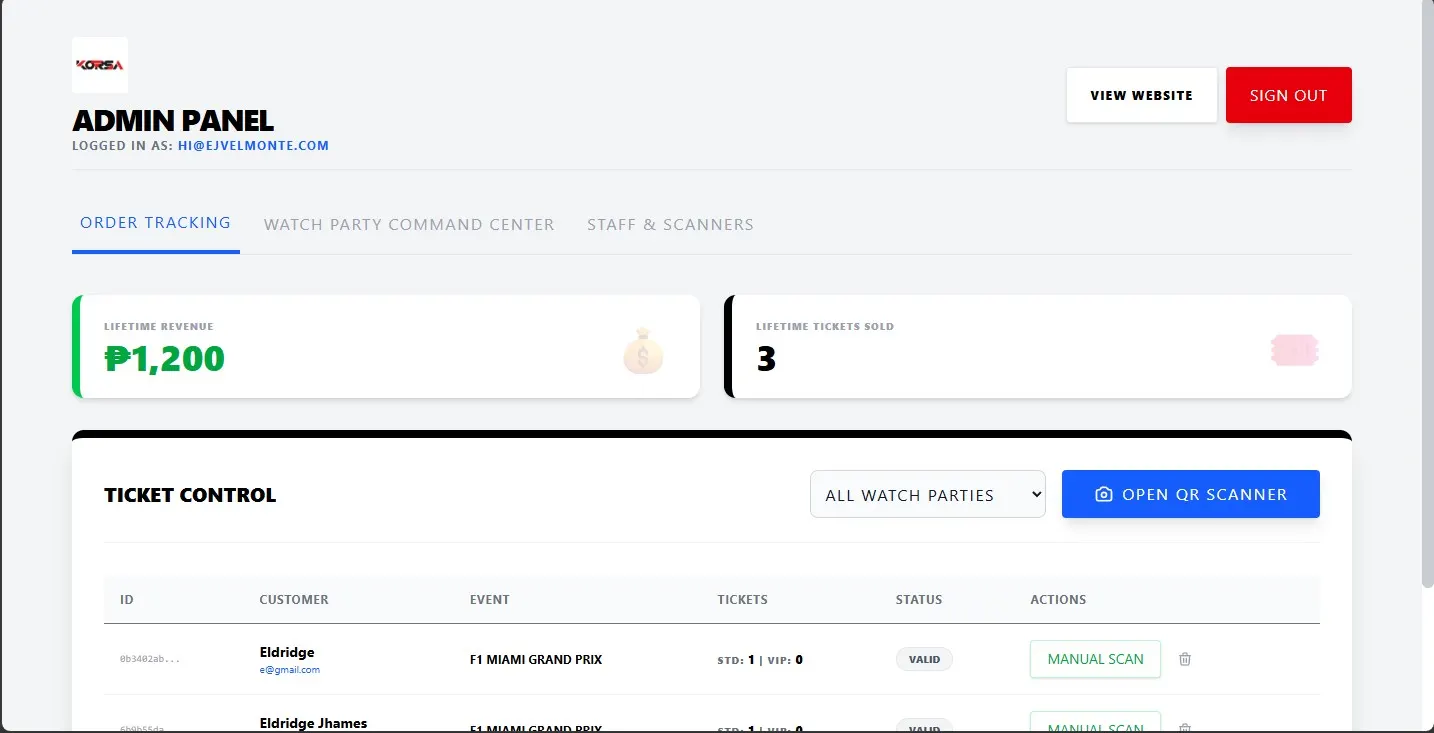Image resolution: width=1434 pixels, height=733 pixels.
Task: Click the Admin Panel title
Action: [173, 121]
